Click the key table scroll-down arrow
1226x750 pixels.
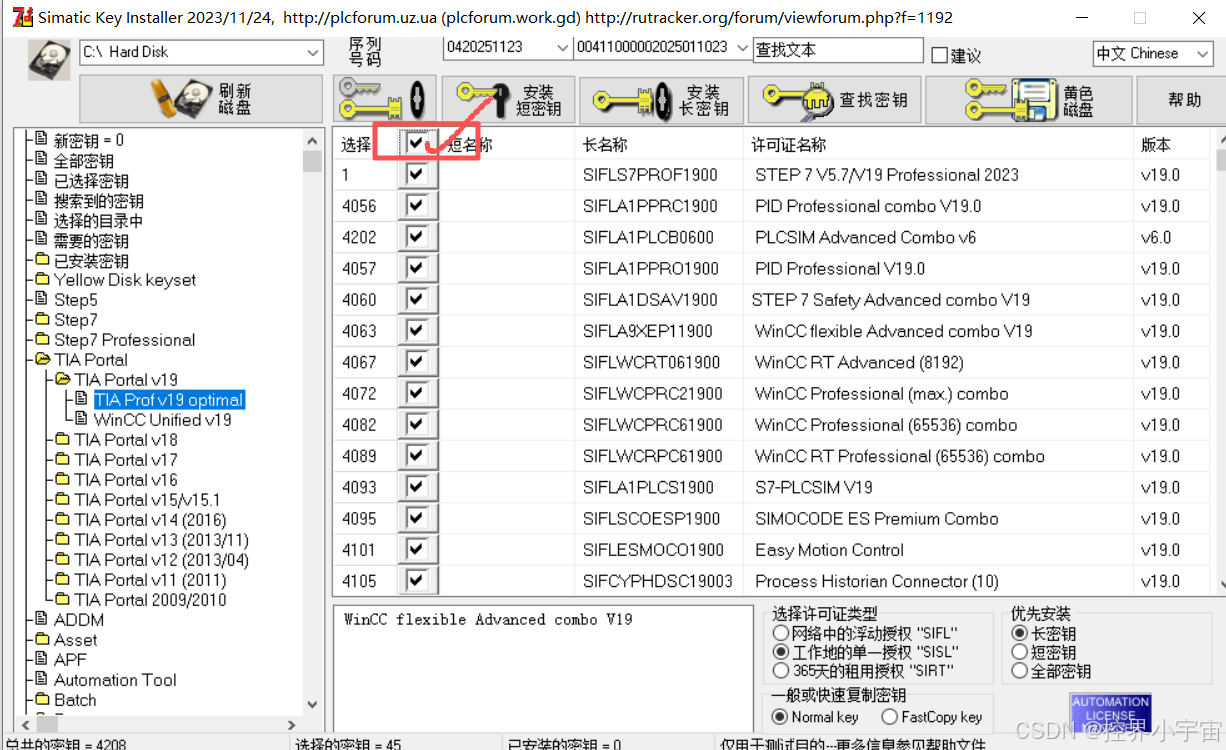1220,584
